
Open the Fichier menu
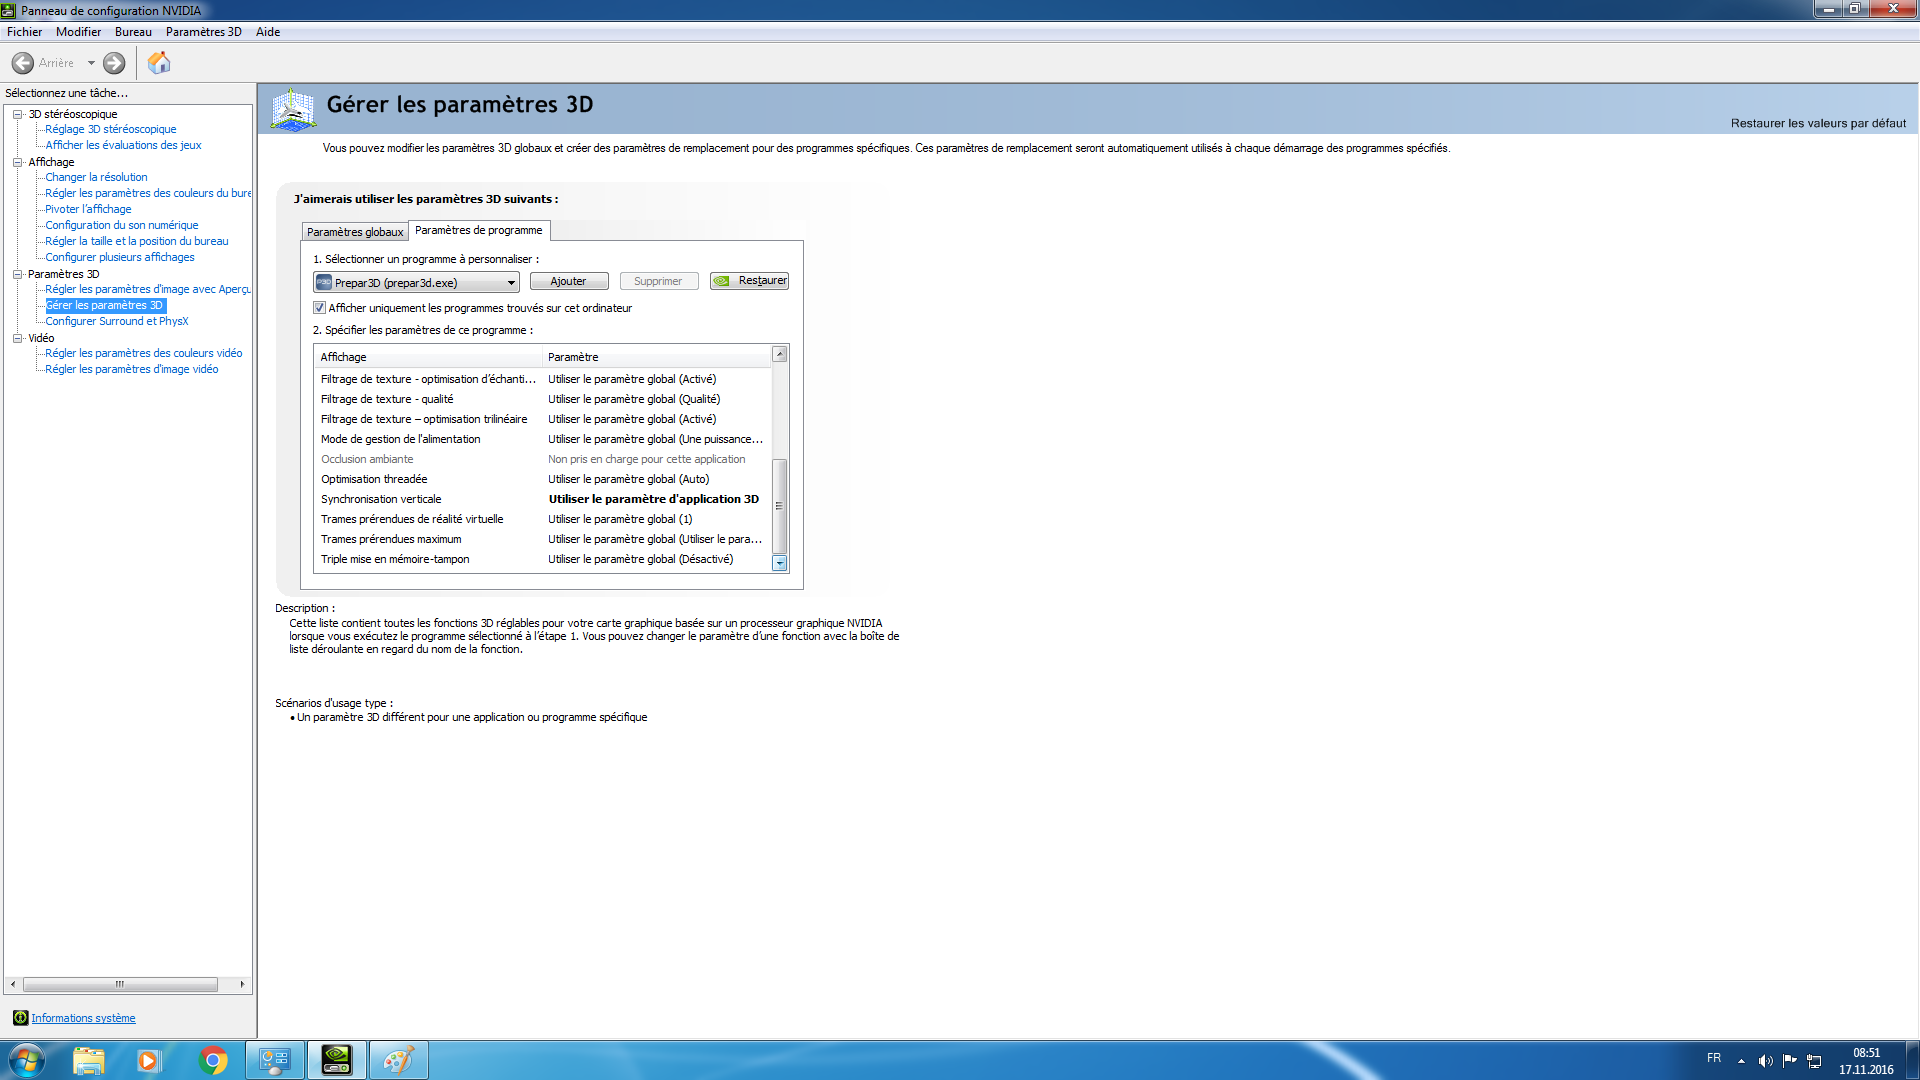(24, 32)
